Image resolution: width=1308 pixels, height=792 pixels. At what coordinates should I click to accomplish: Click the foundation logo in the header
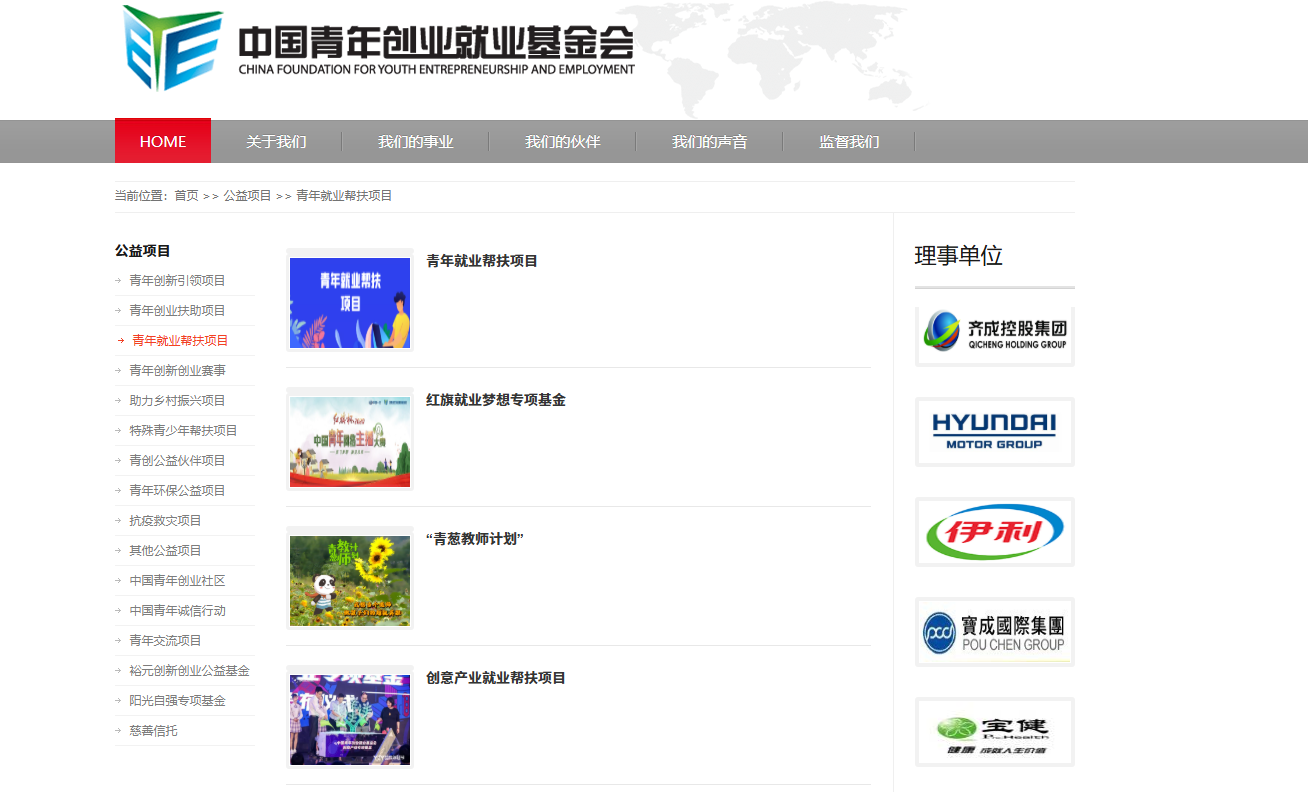378,49
